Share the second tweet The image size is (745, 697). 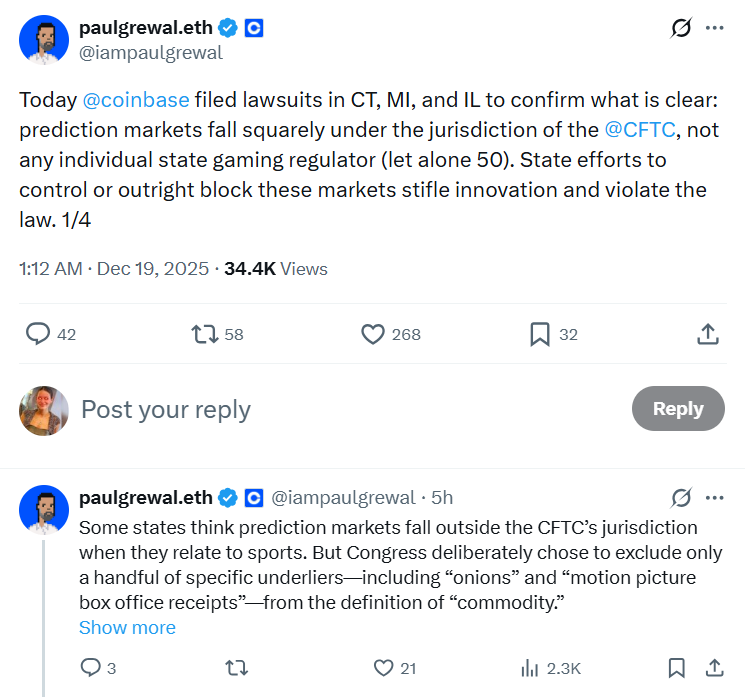click(x=714, y=667)
